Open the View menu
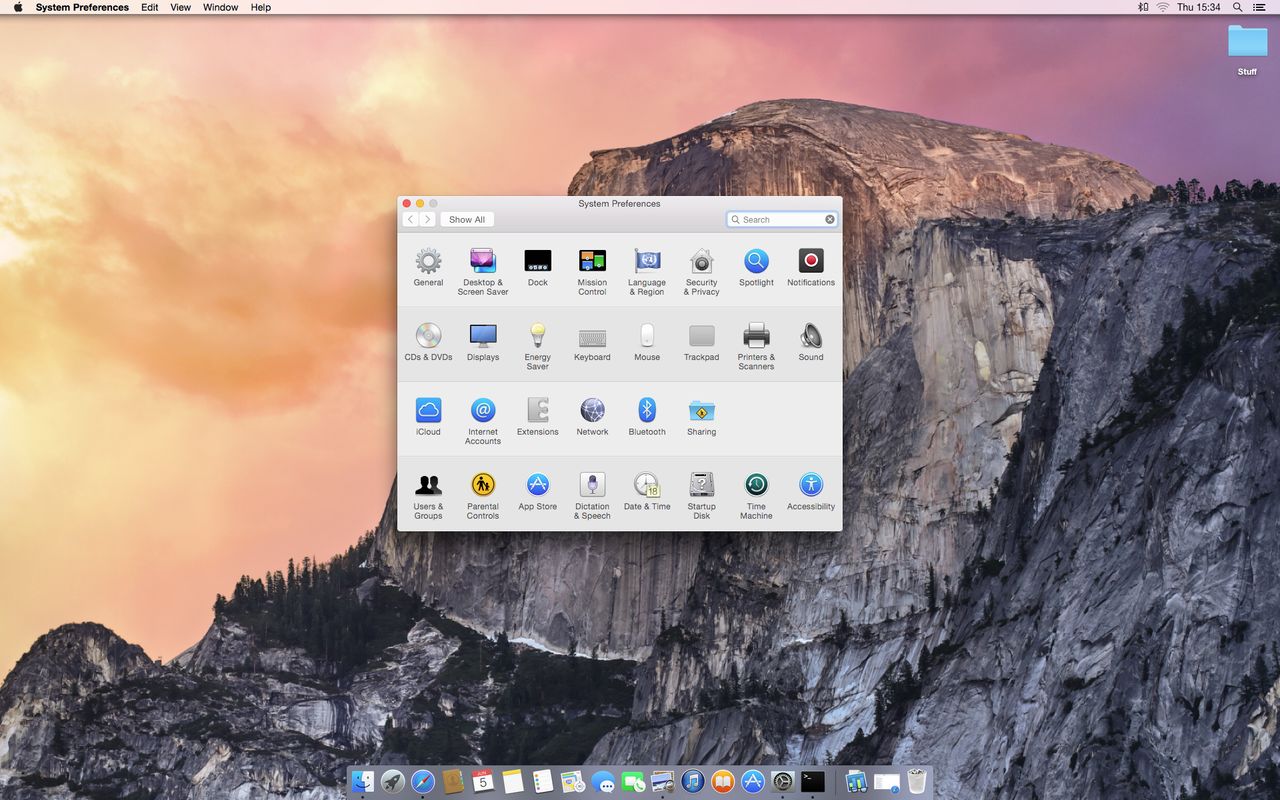1280x800 pixels. point(180,7)
